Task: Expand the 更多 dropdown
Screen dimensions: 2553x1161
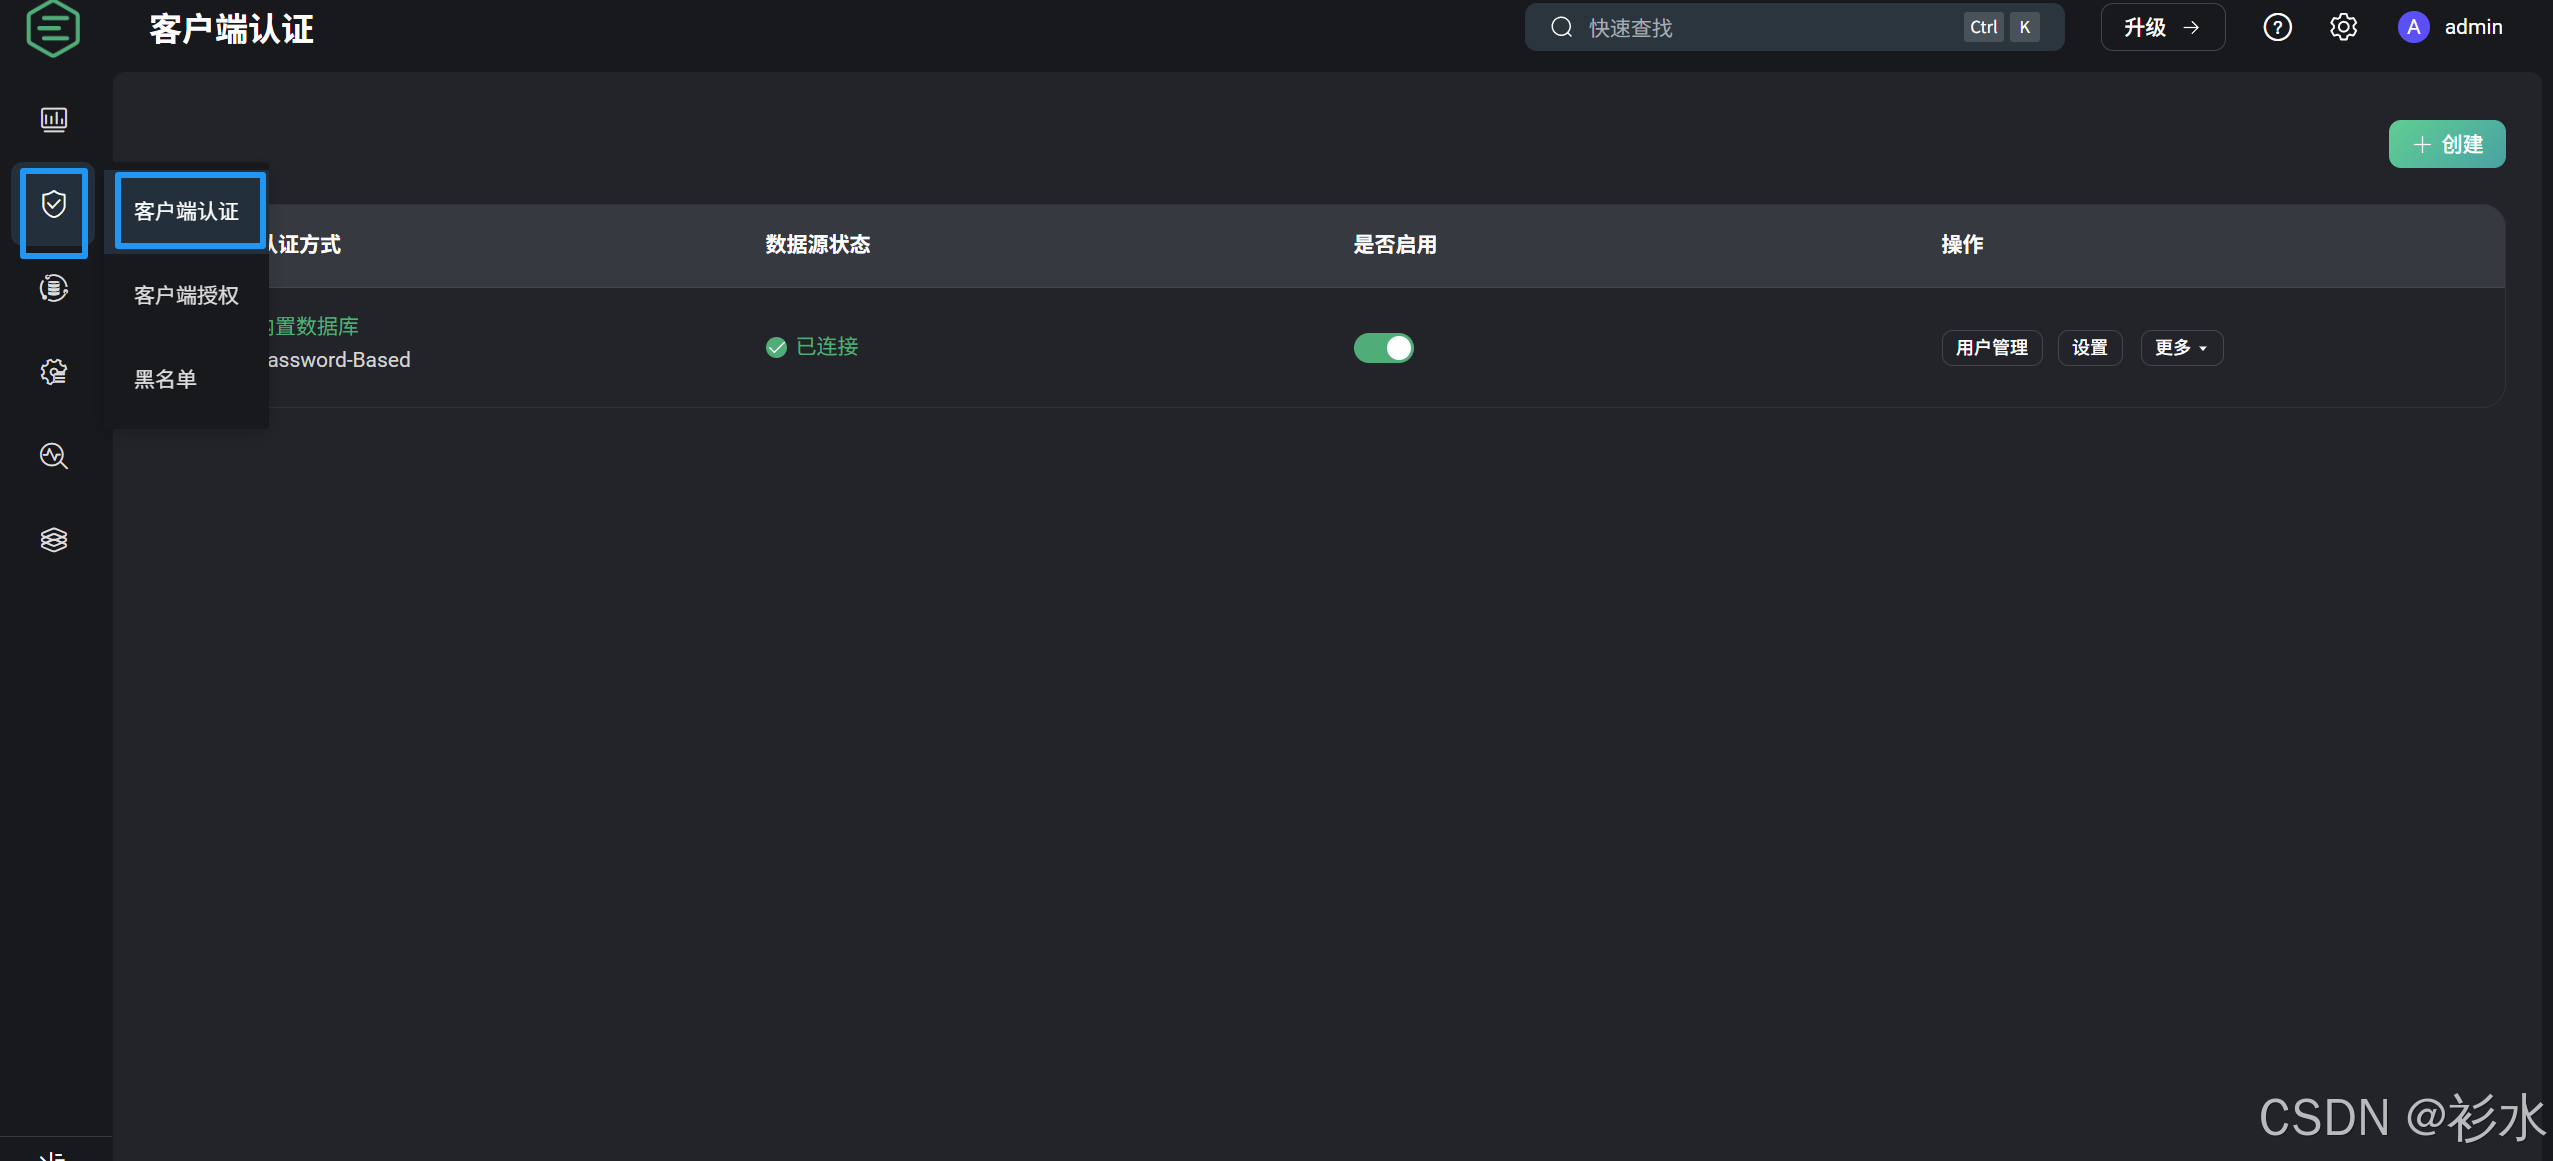Action: tap(2181, 348)
